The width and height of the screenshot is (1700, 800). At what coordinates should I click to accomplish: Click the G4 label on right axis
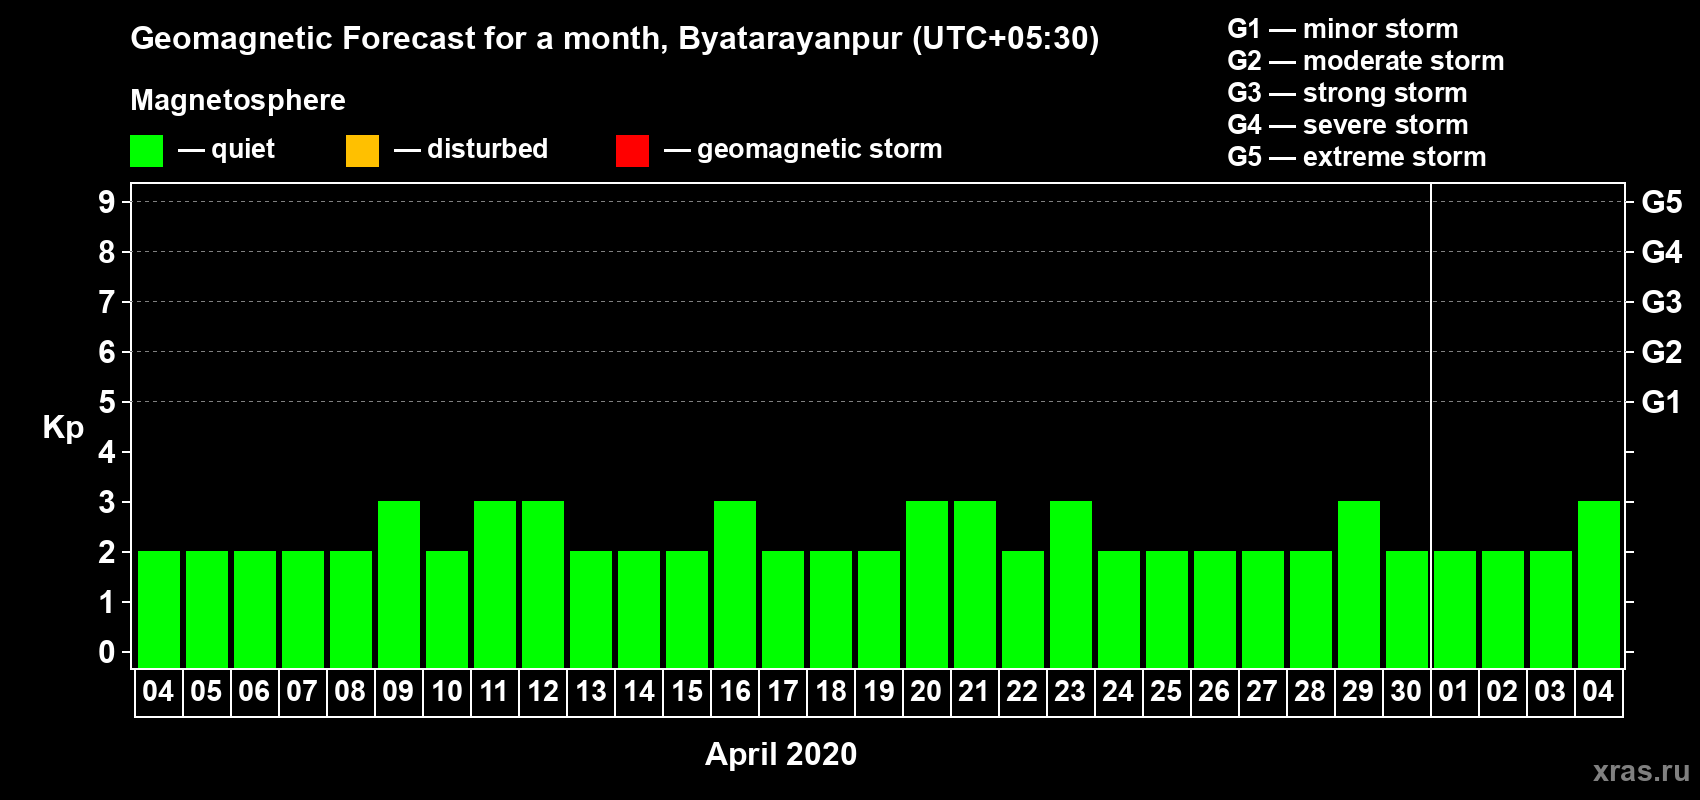click(x=1662, y=252)
